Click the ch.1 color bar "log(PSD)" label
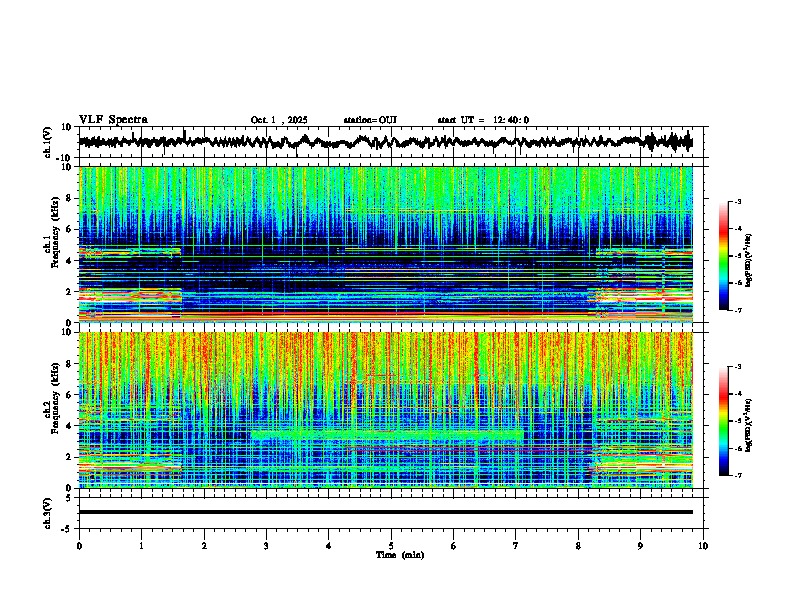The image size is (792, 612). [x=749, y=260]
